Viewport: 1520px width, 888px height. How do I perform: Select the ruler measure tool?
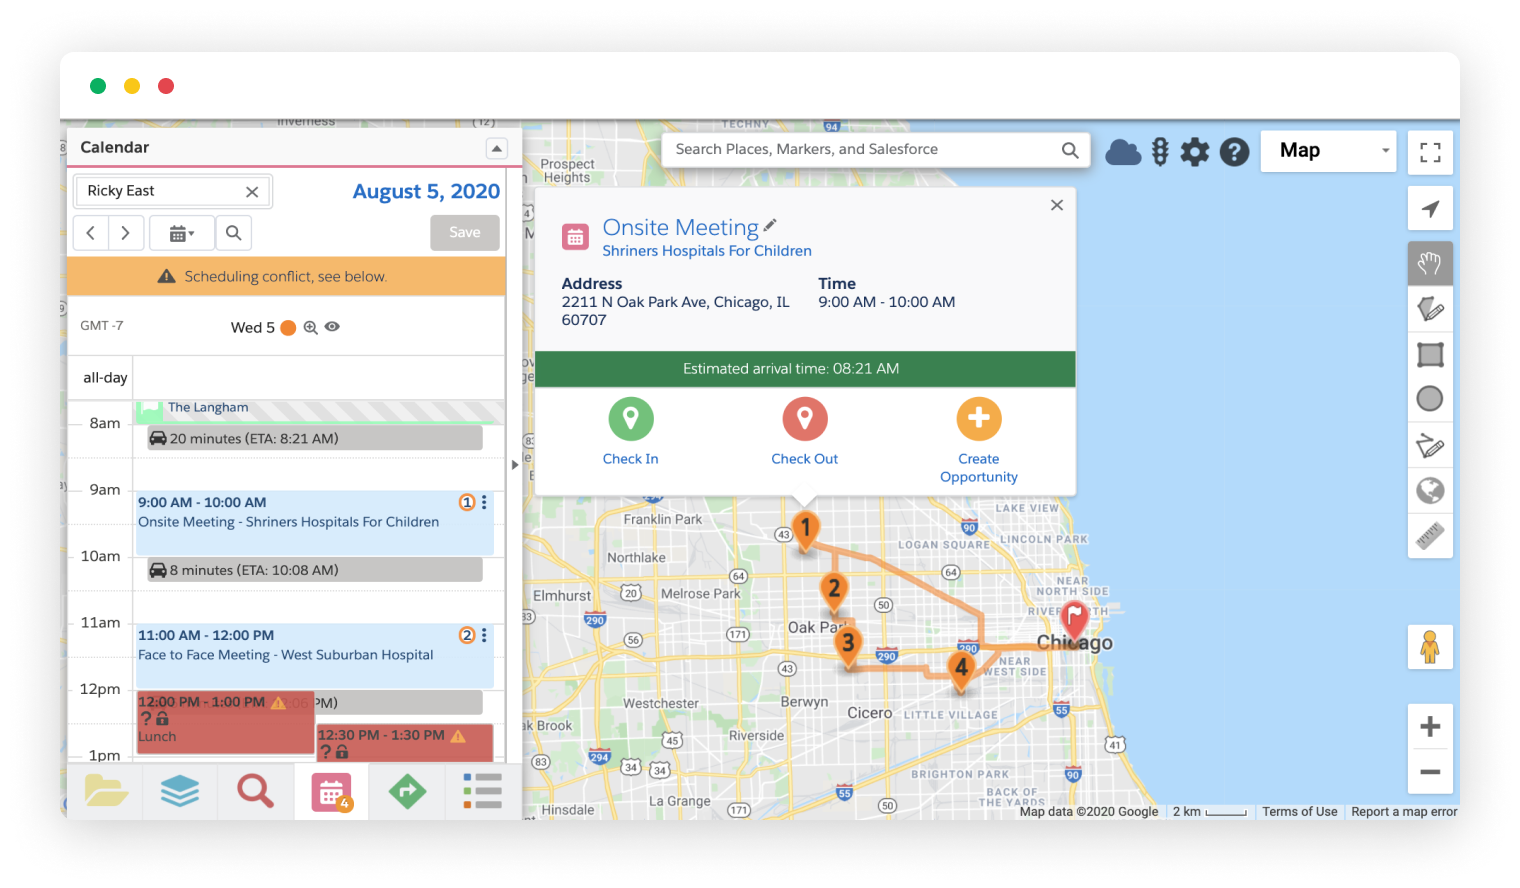(1430, 536)
